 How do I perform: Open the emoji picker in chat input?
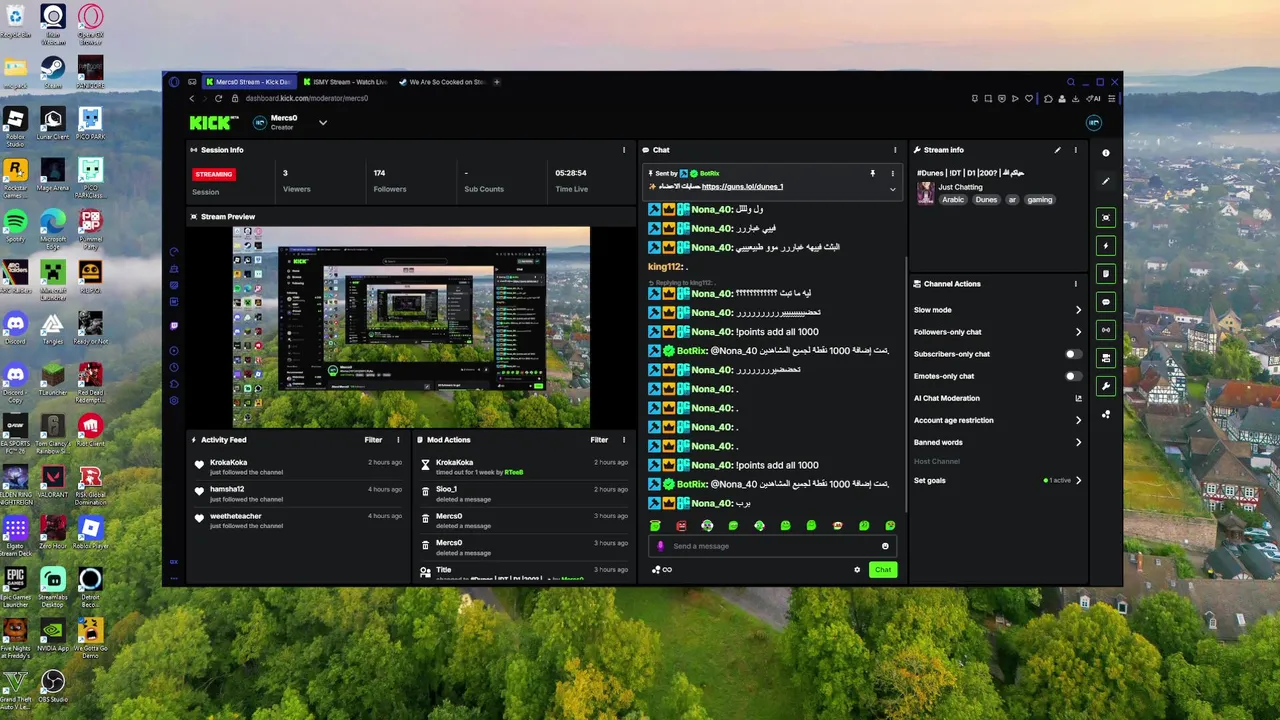point(885,546)
